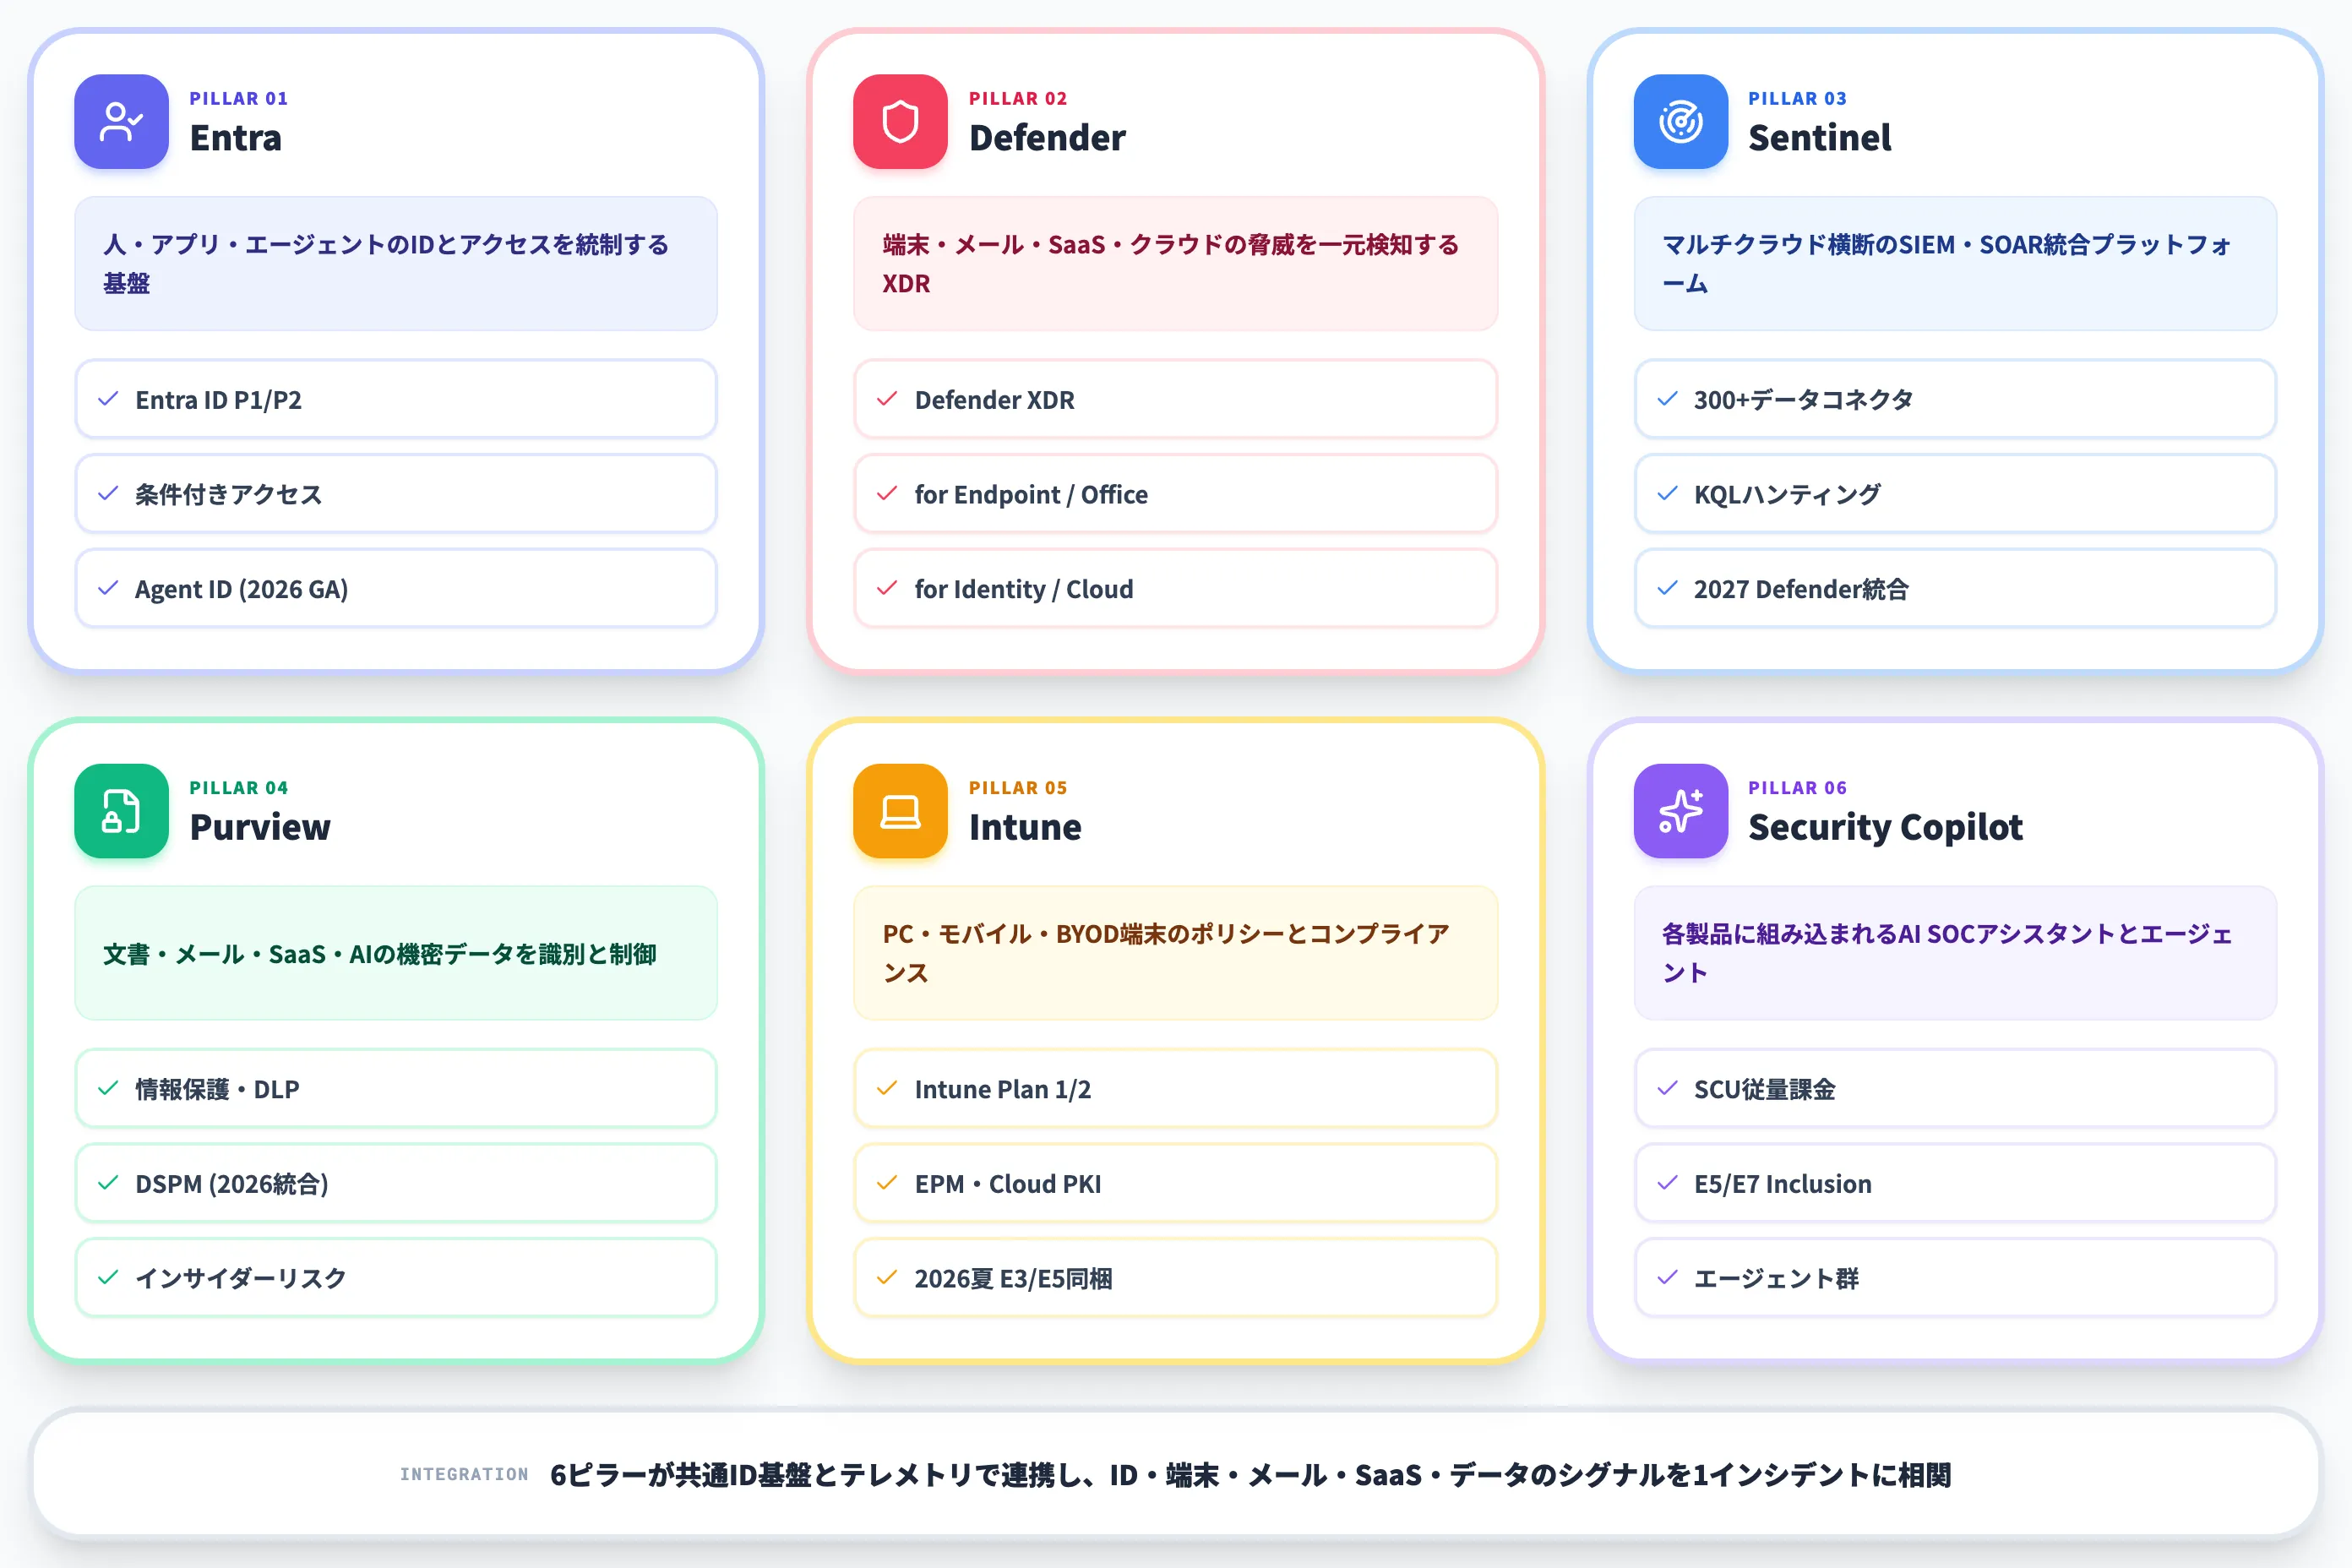The image size is (2352, 1568).
Task: Click the Defender heading
Action: [1047, 138]
